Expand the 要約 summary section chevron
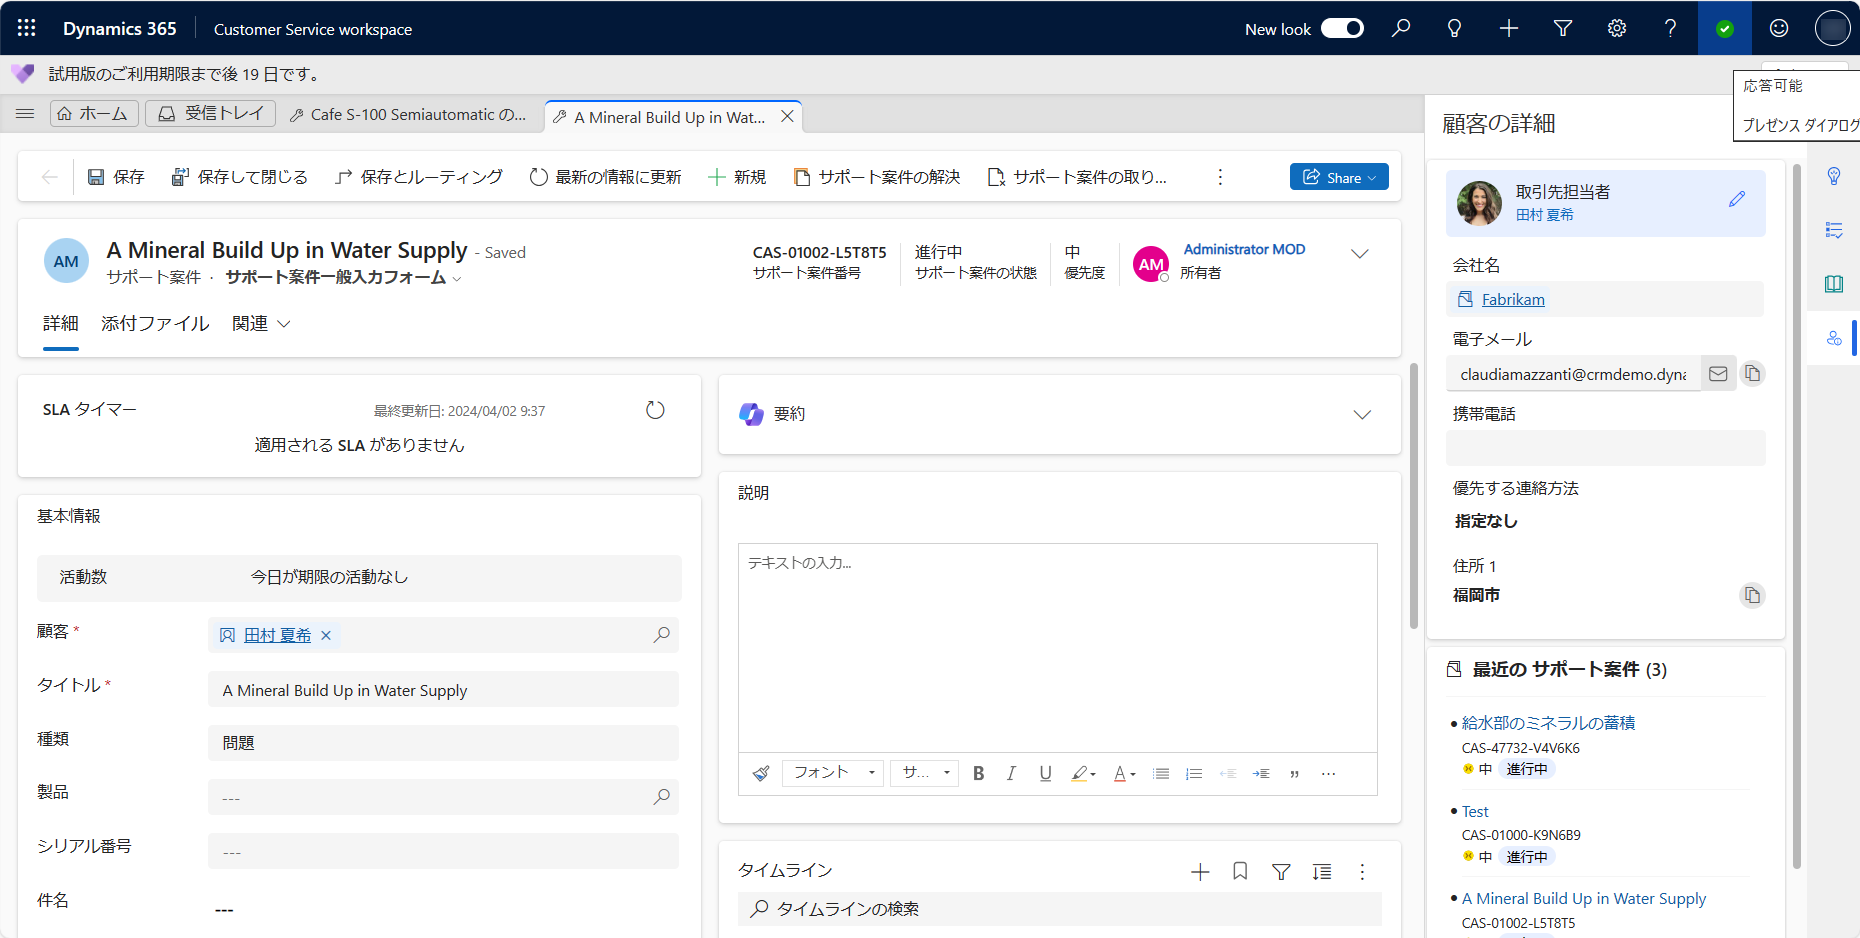This screenshot has width=1860, height=938. coord(1362,415)
